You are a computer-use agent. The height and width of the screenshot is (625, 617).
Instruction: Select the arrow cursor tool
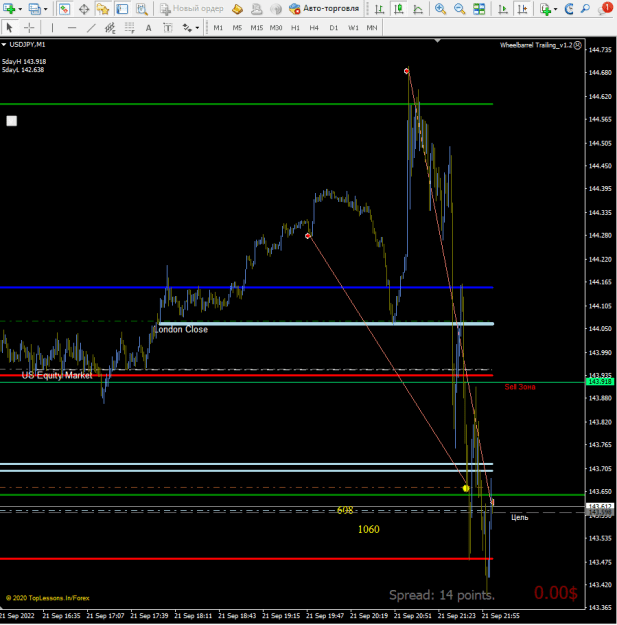click(10, 28)
